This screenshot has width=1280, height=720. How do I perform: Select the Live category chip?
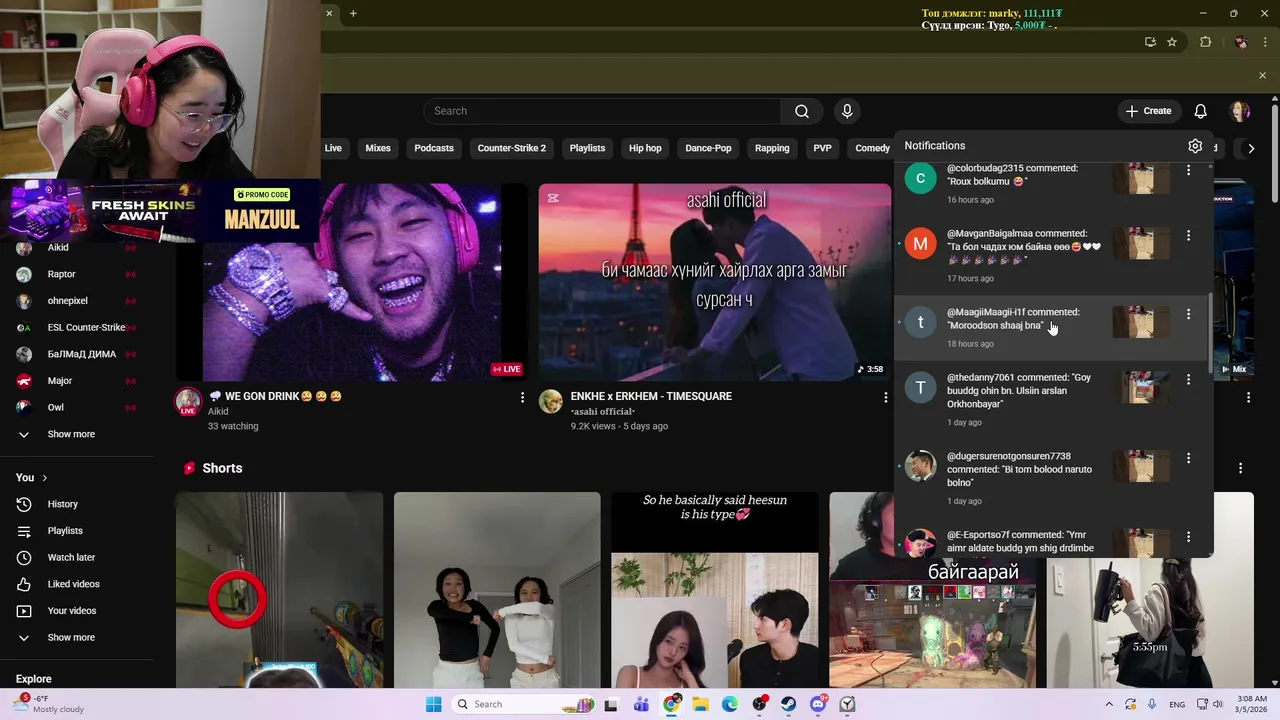[333, 148]
